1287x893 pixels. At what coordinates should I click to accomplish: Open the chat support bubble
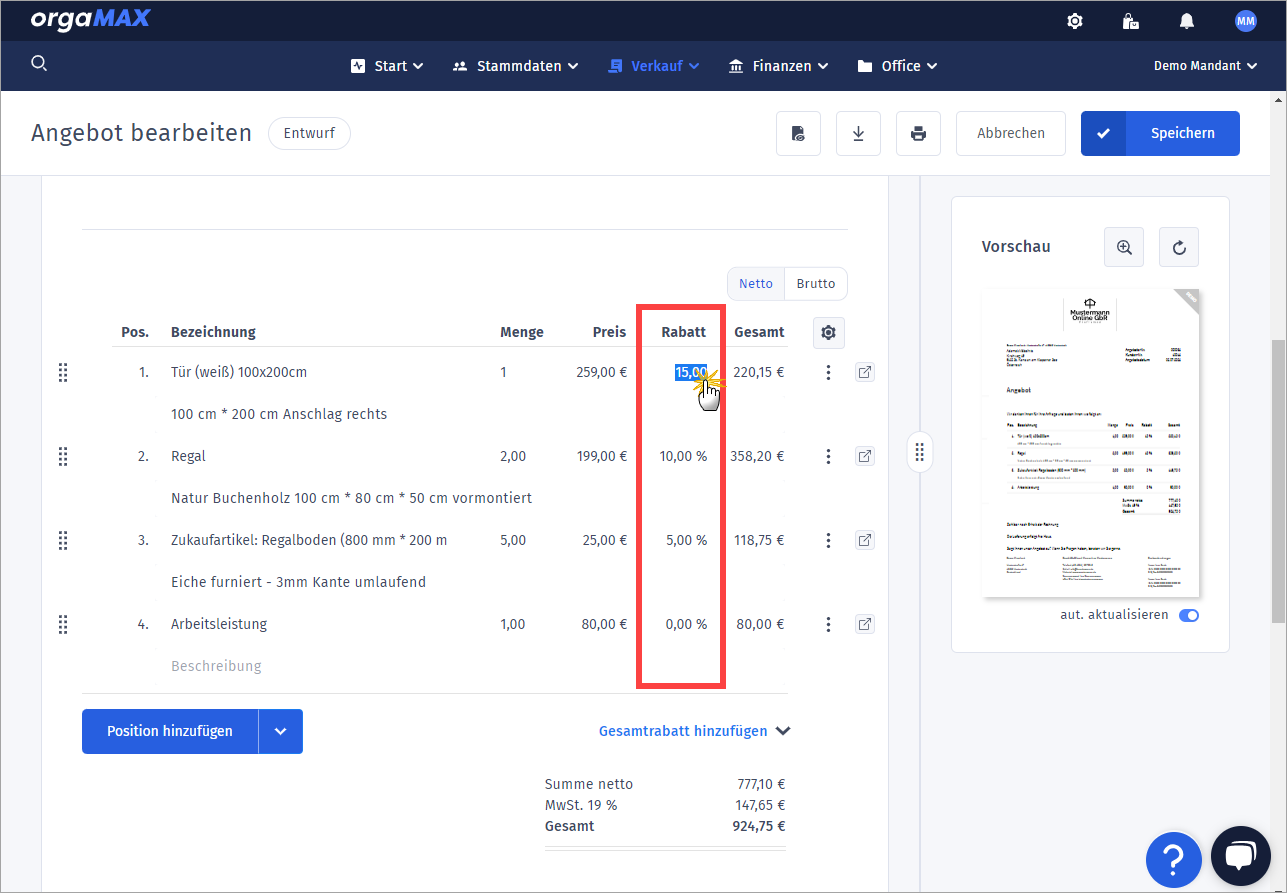1240,856
